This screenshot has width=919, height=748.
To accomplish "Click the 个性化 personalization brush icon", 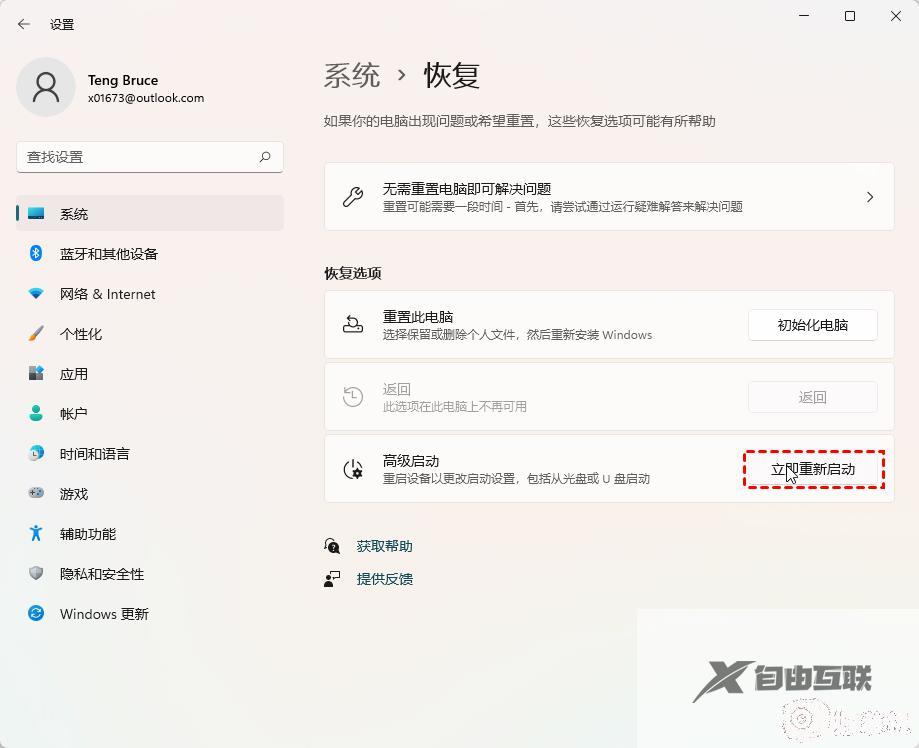I will pyautogui.click(x=37, y=334).
